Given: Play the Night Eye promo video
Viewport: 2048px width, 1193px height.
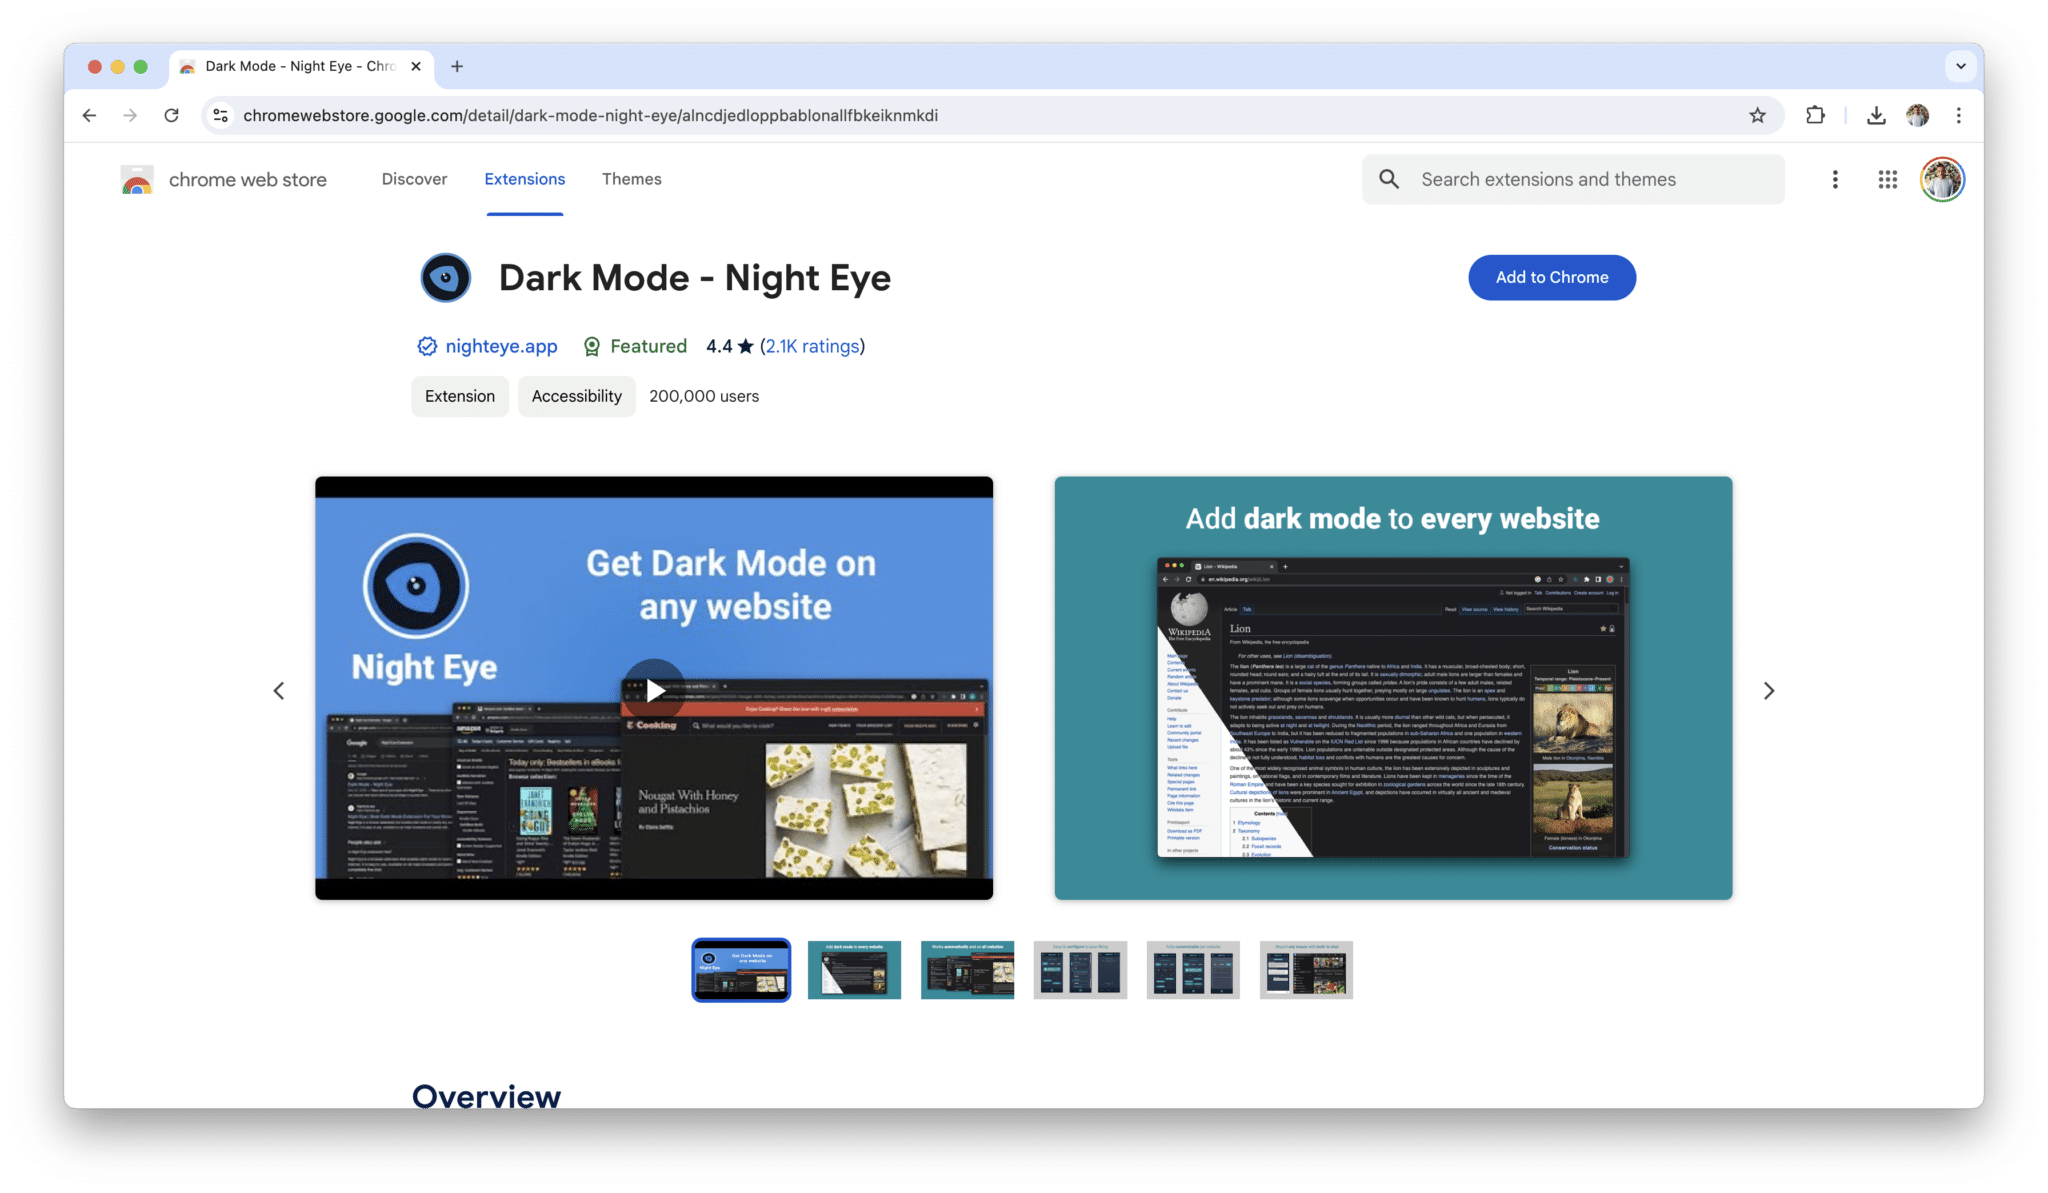Looking at the screenshot, I should click(654, 690).
